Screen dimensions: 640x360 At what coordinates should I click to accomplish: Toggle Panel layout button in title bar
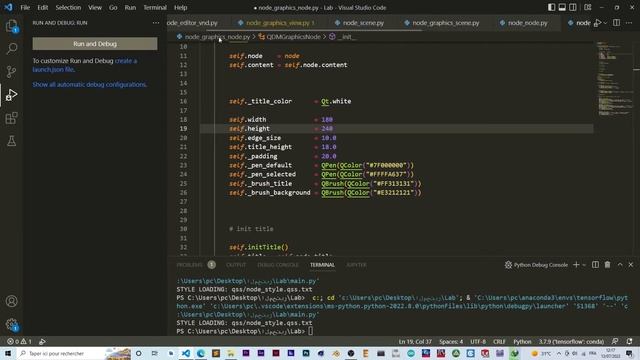point(562,7)
